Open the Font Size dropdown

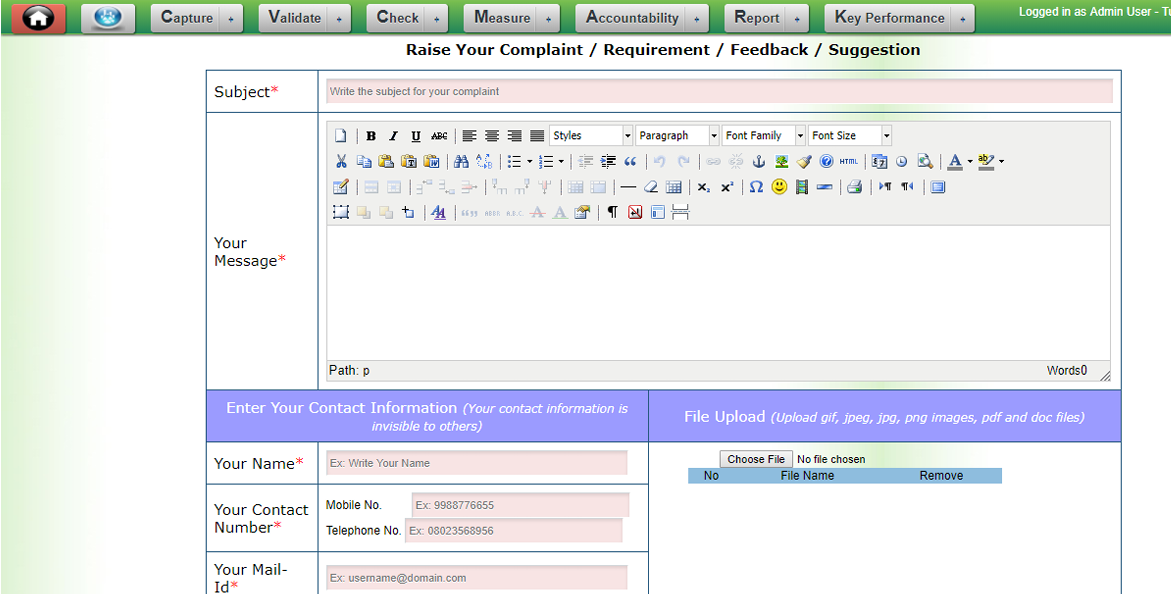tap(850, 136)
